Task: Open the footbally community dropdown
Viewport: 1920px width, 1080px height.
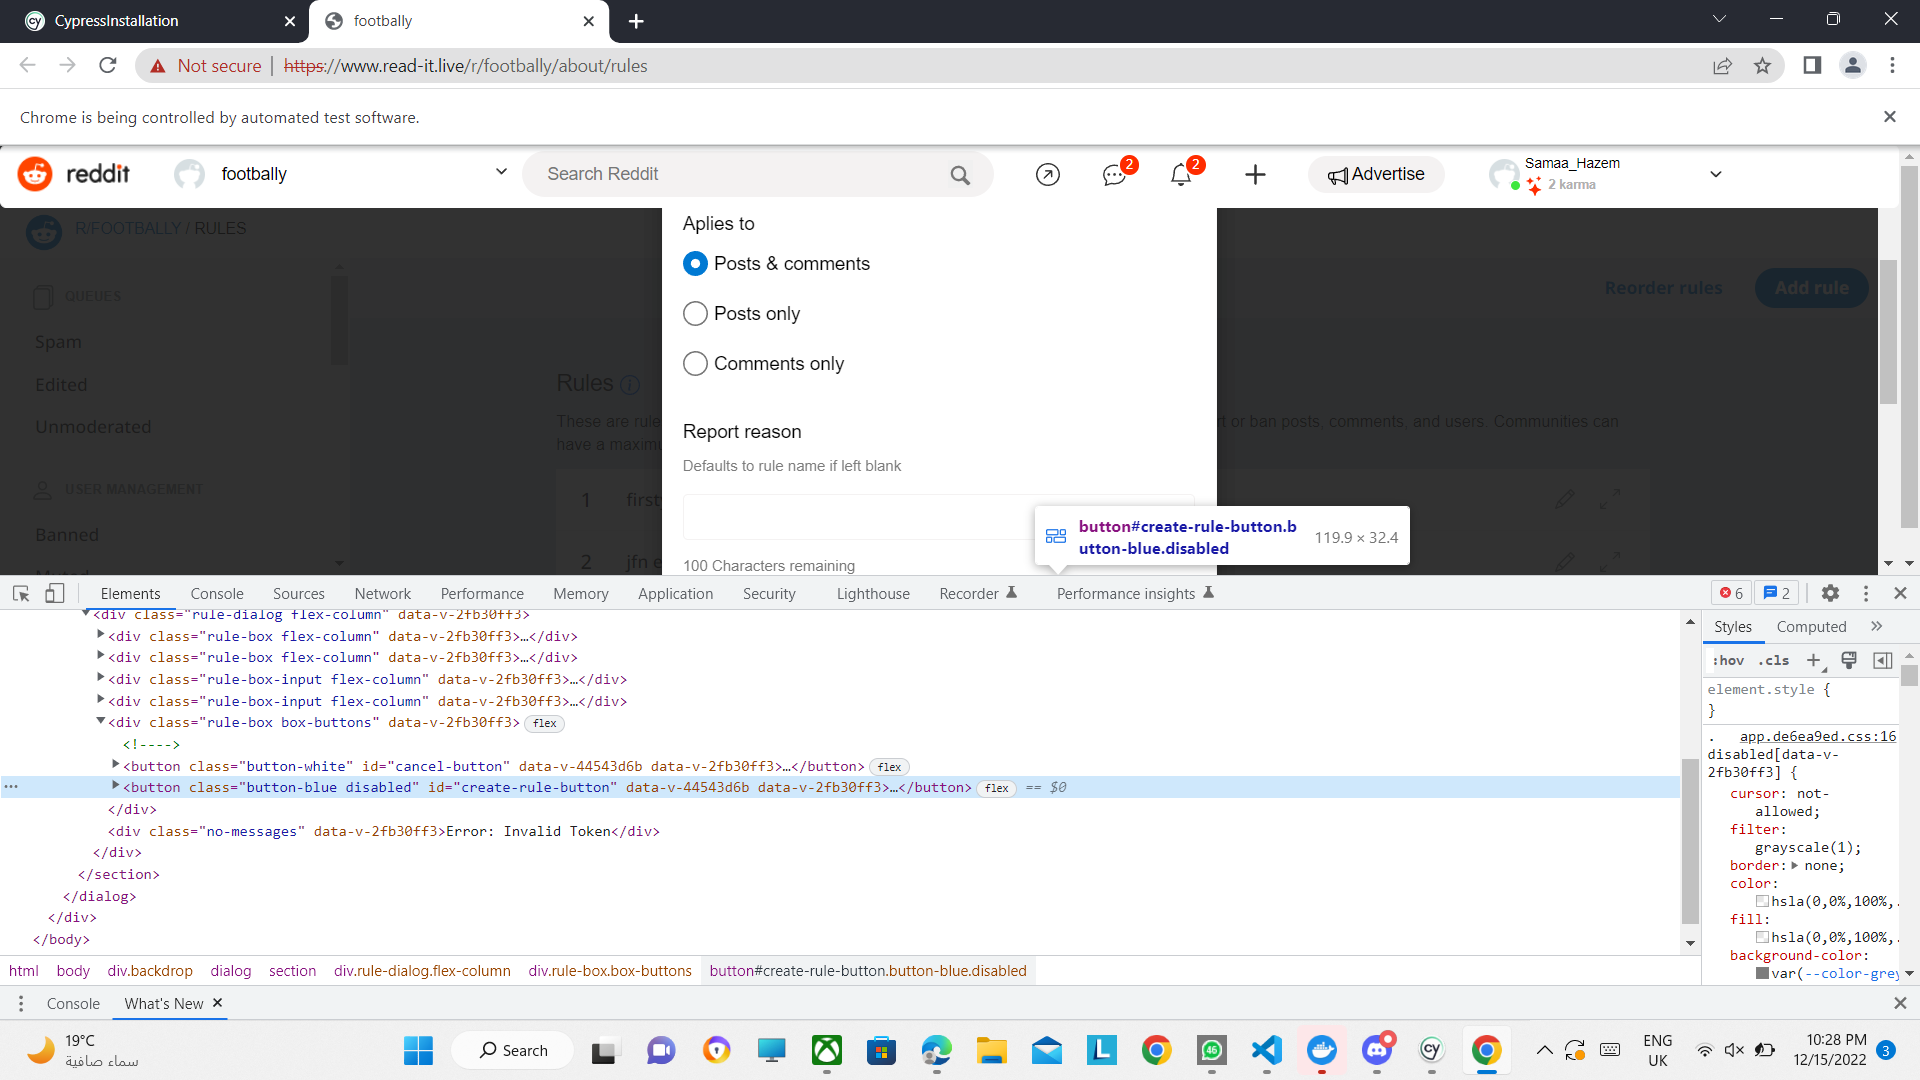Action: pos(501,173)
